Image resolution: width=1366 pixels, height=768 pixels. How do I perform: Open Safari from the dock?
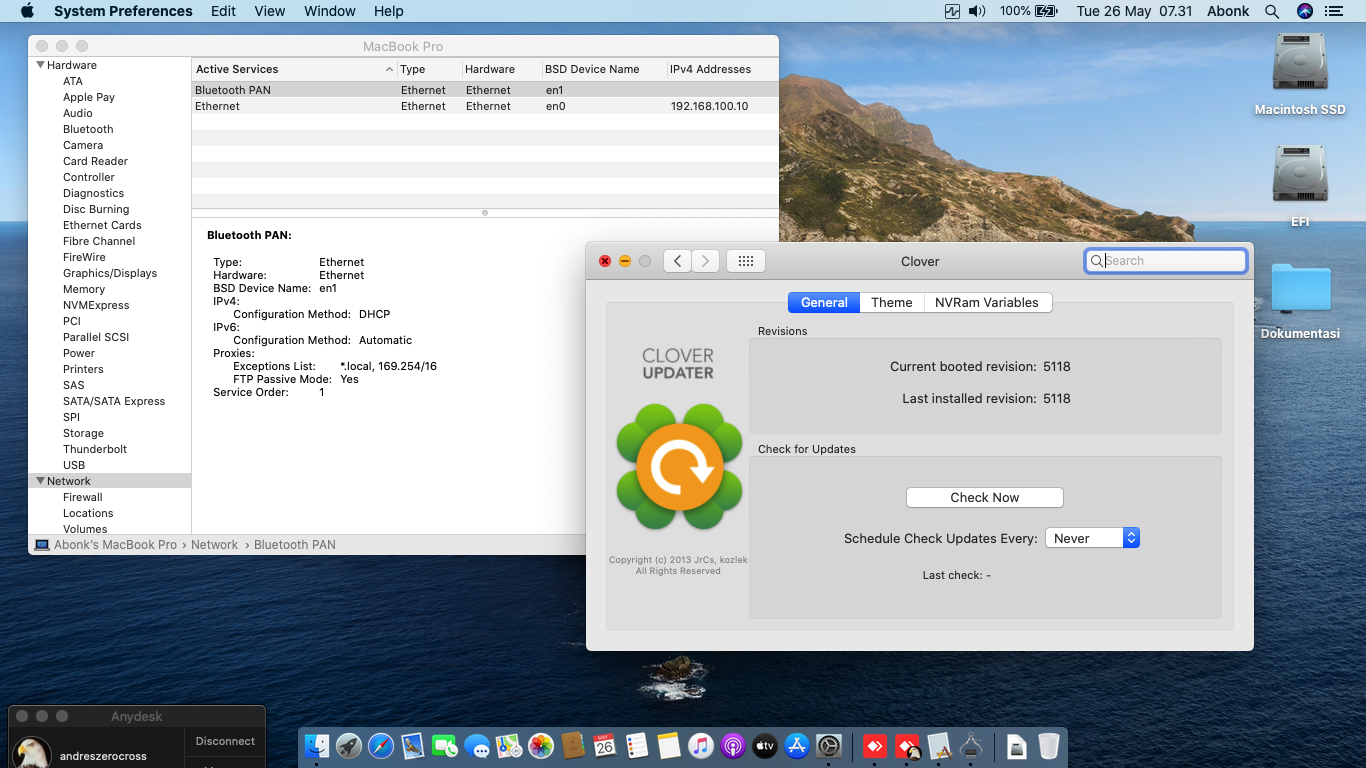[381, 746]
